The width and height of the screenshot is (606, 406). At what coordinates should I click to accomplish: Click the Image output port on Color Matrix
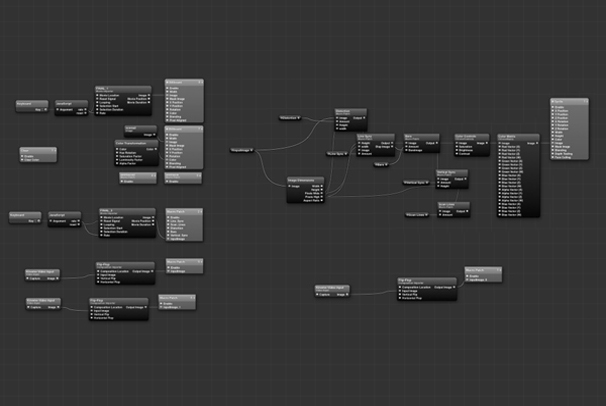536,142
